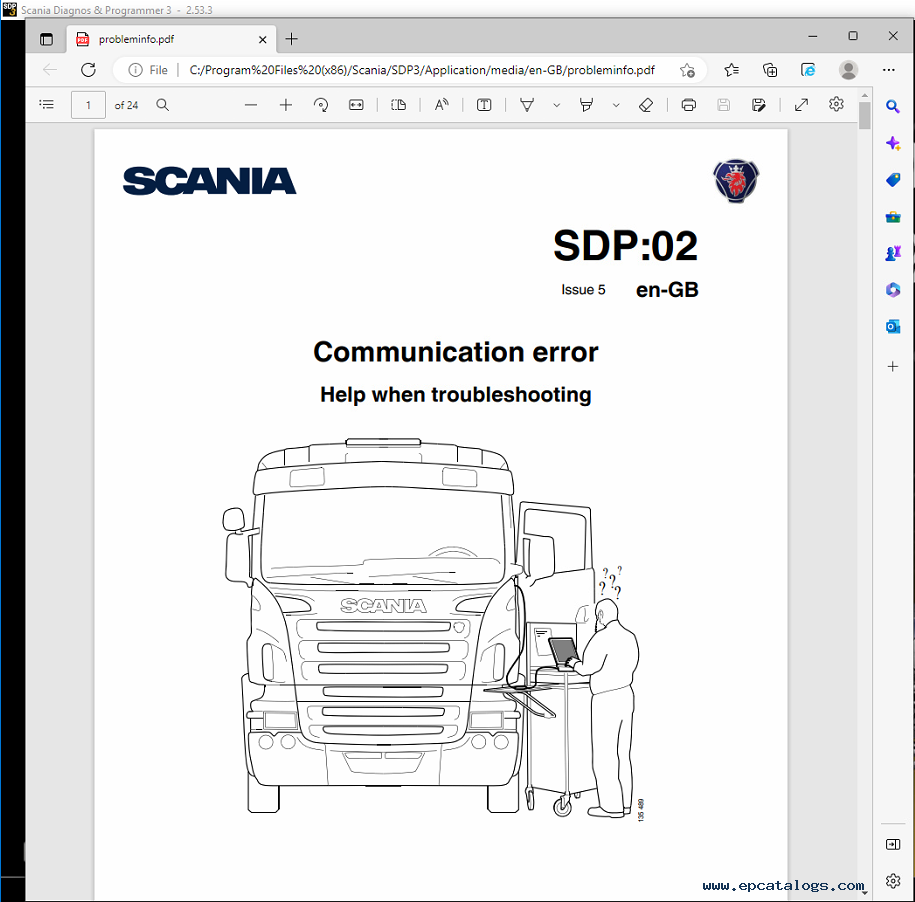Click the PDF vertical scrollbar thumb
The height and width of the screenshot is (902, 915).
865,116
